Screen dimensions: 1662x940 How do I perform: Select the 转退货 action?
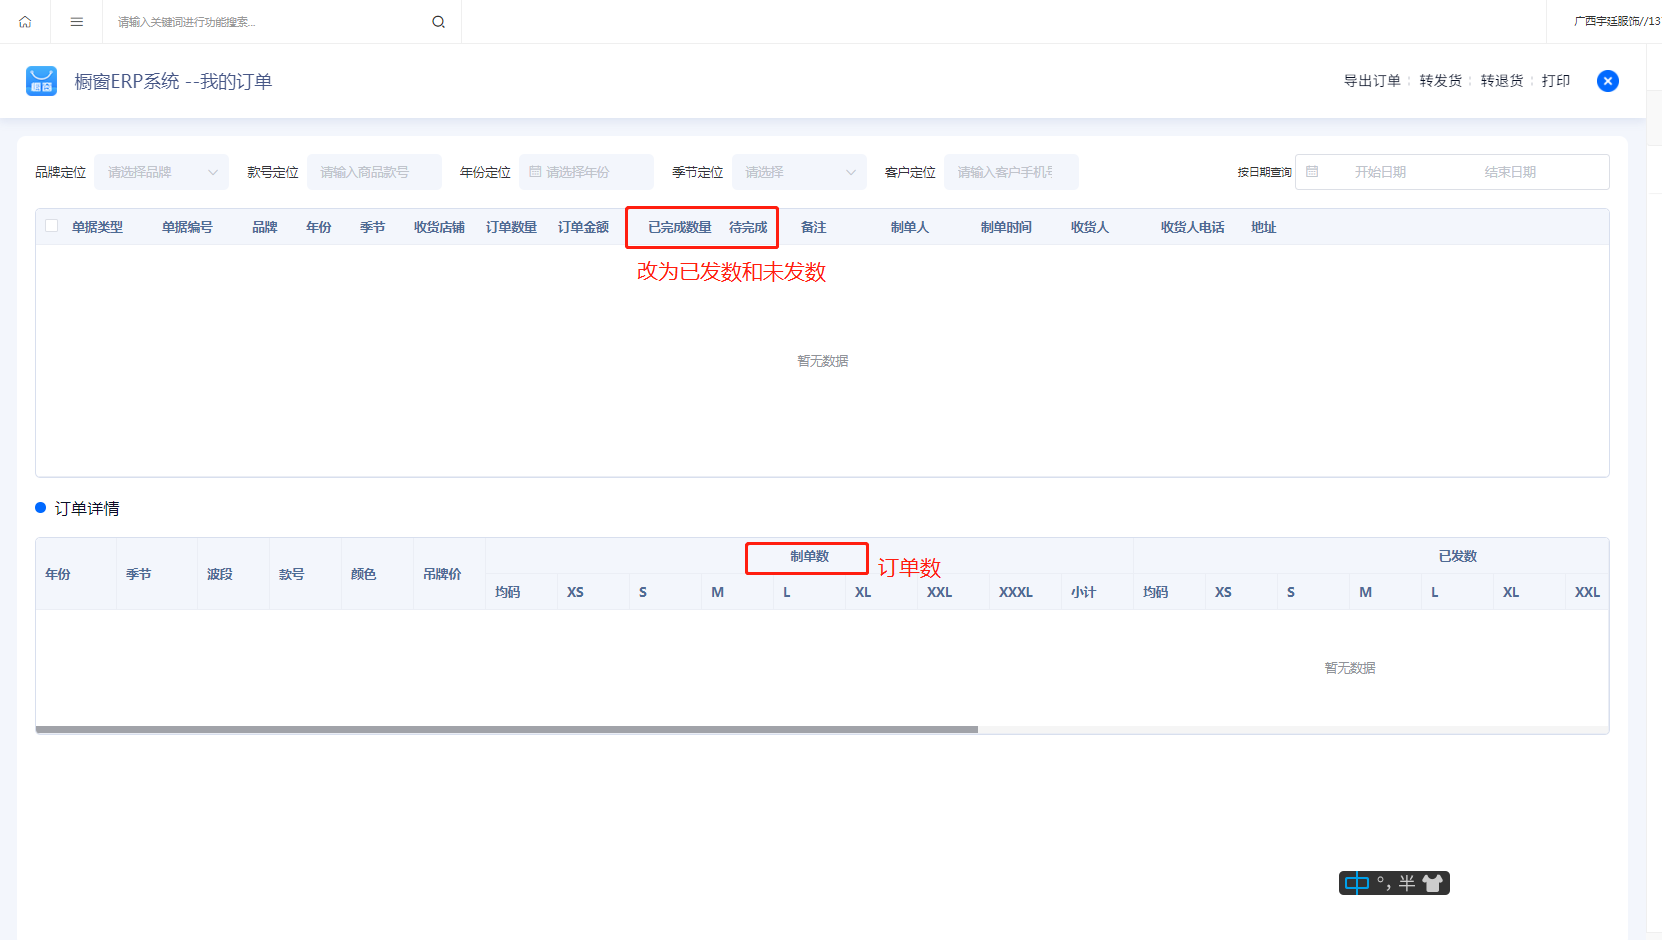click(x=1502, y=81)
